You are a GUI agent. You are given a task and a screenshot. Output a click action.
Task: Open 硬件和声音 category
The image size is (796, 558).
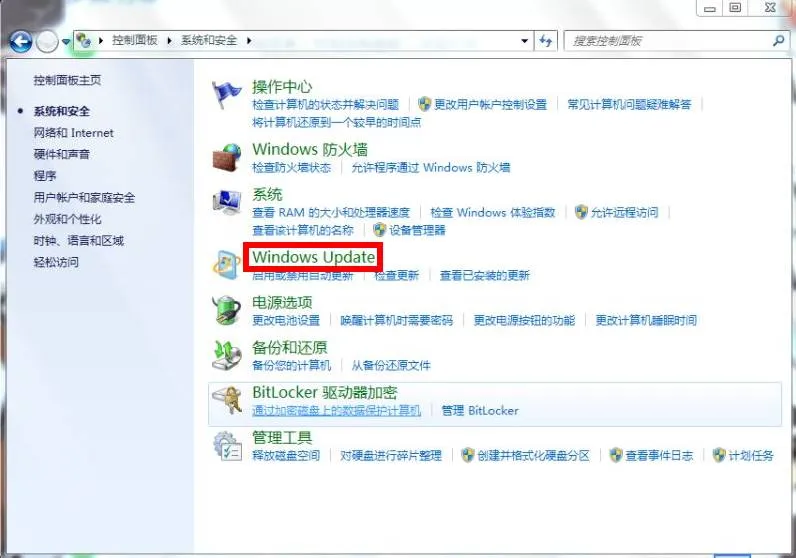(x=61, y=154)
